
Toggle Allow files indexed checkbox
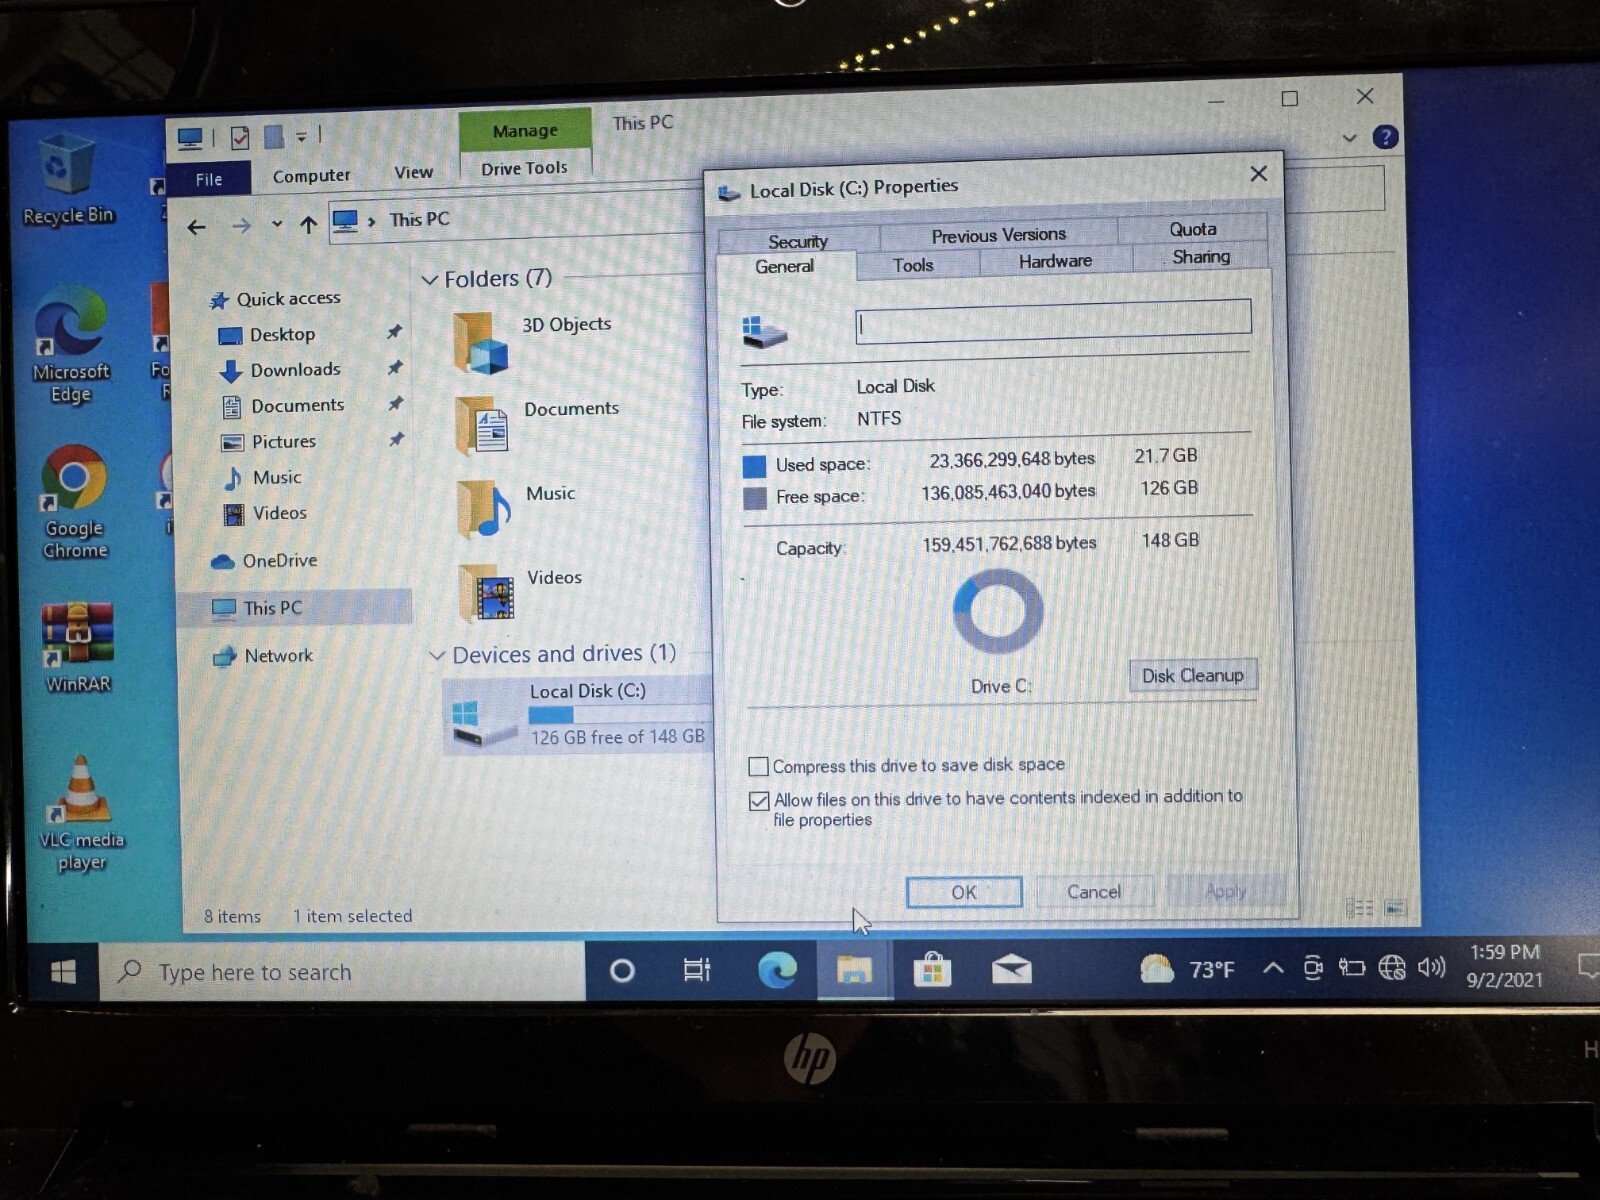(759, 801)
